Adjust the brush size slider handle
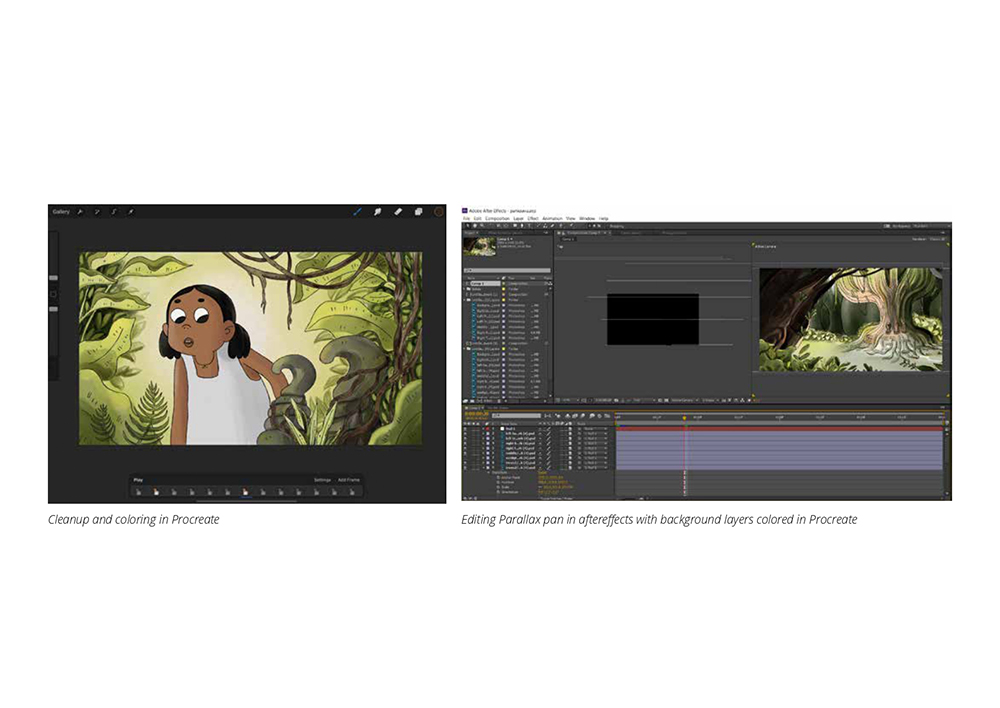 pos(54,278)
